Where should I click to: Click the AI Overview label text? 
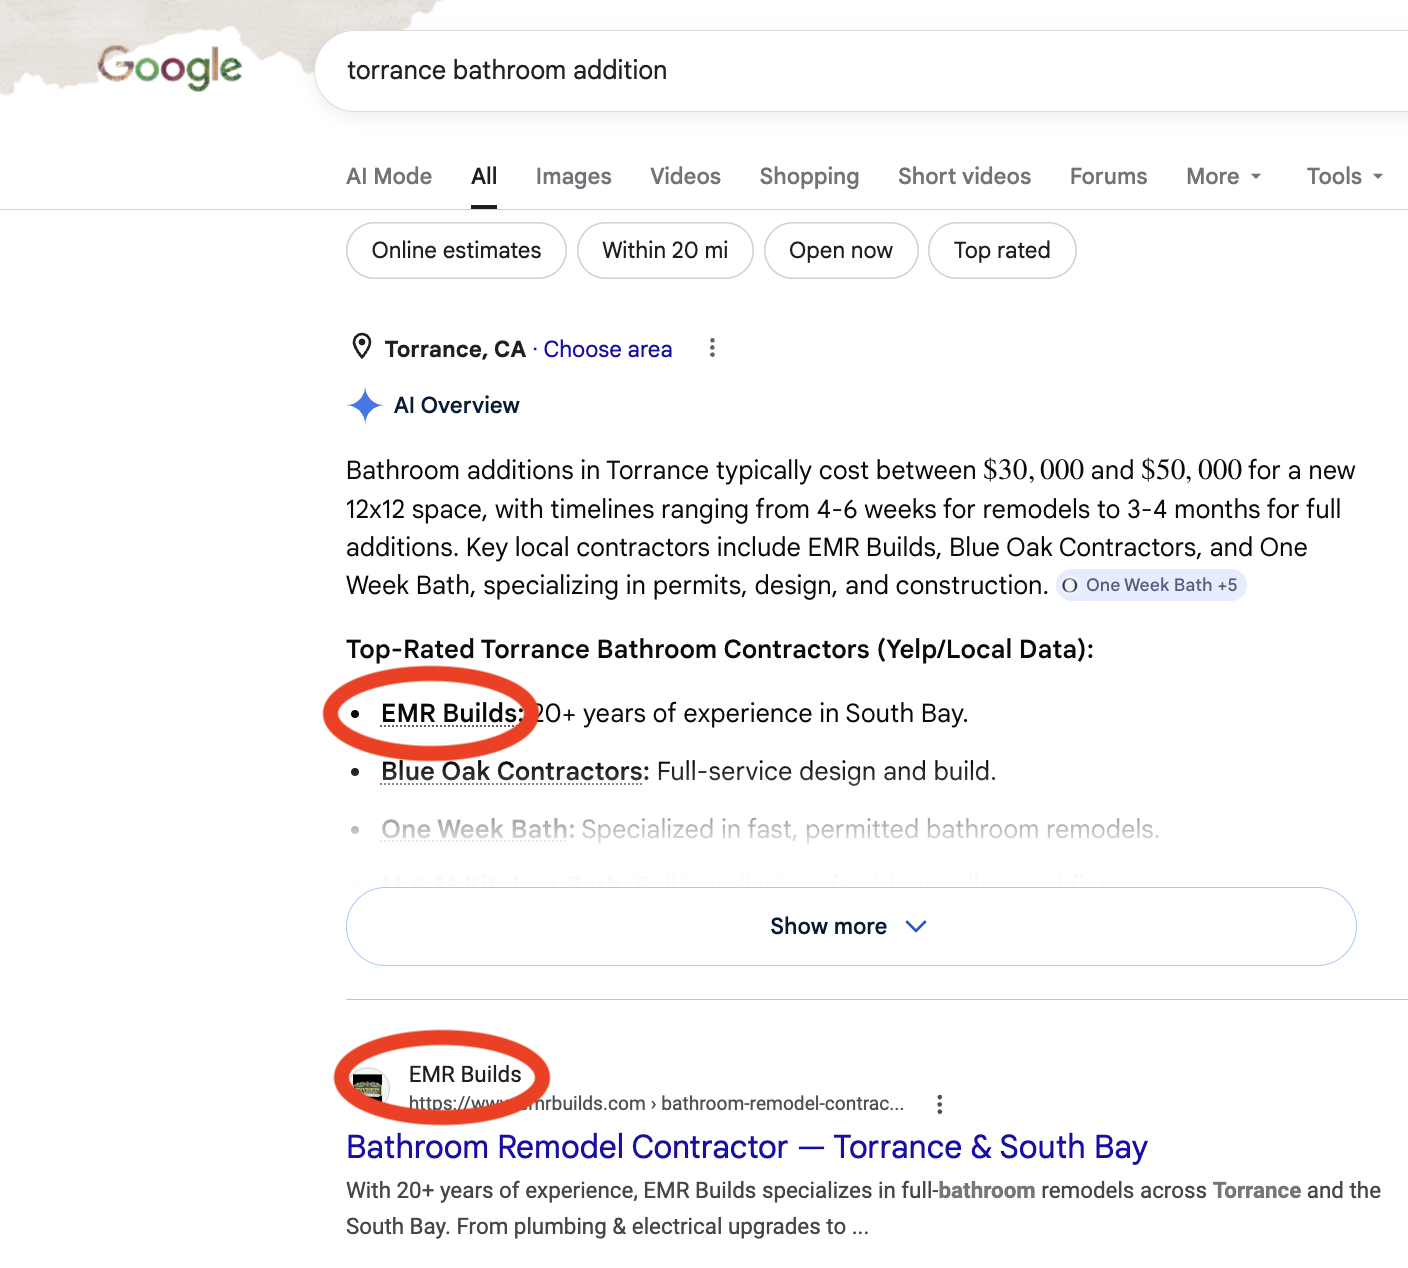[x=457, y=405]
